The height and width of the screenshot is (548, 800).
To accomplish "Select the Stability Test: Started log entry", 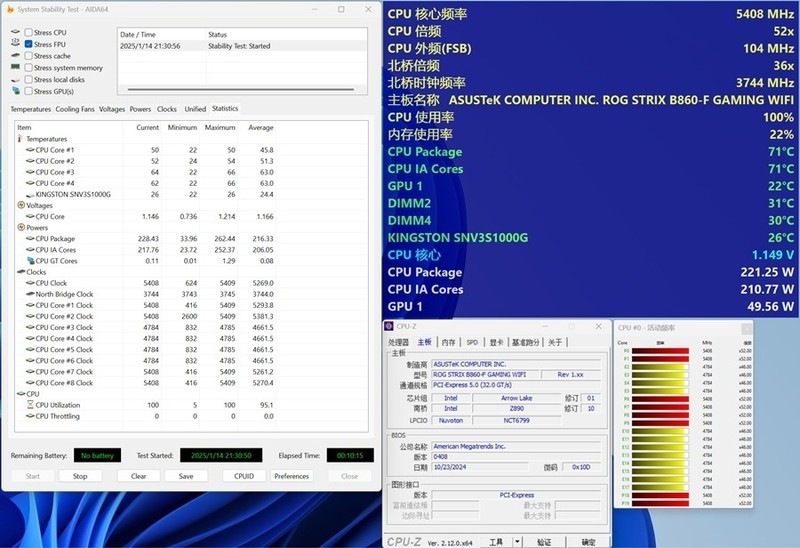I will tap(242, 46).
